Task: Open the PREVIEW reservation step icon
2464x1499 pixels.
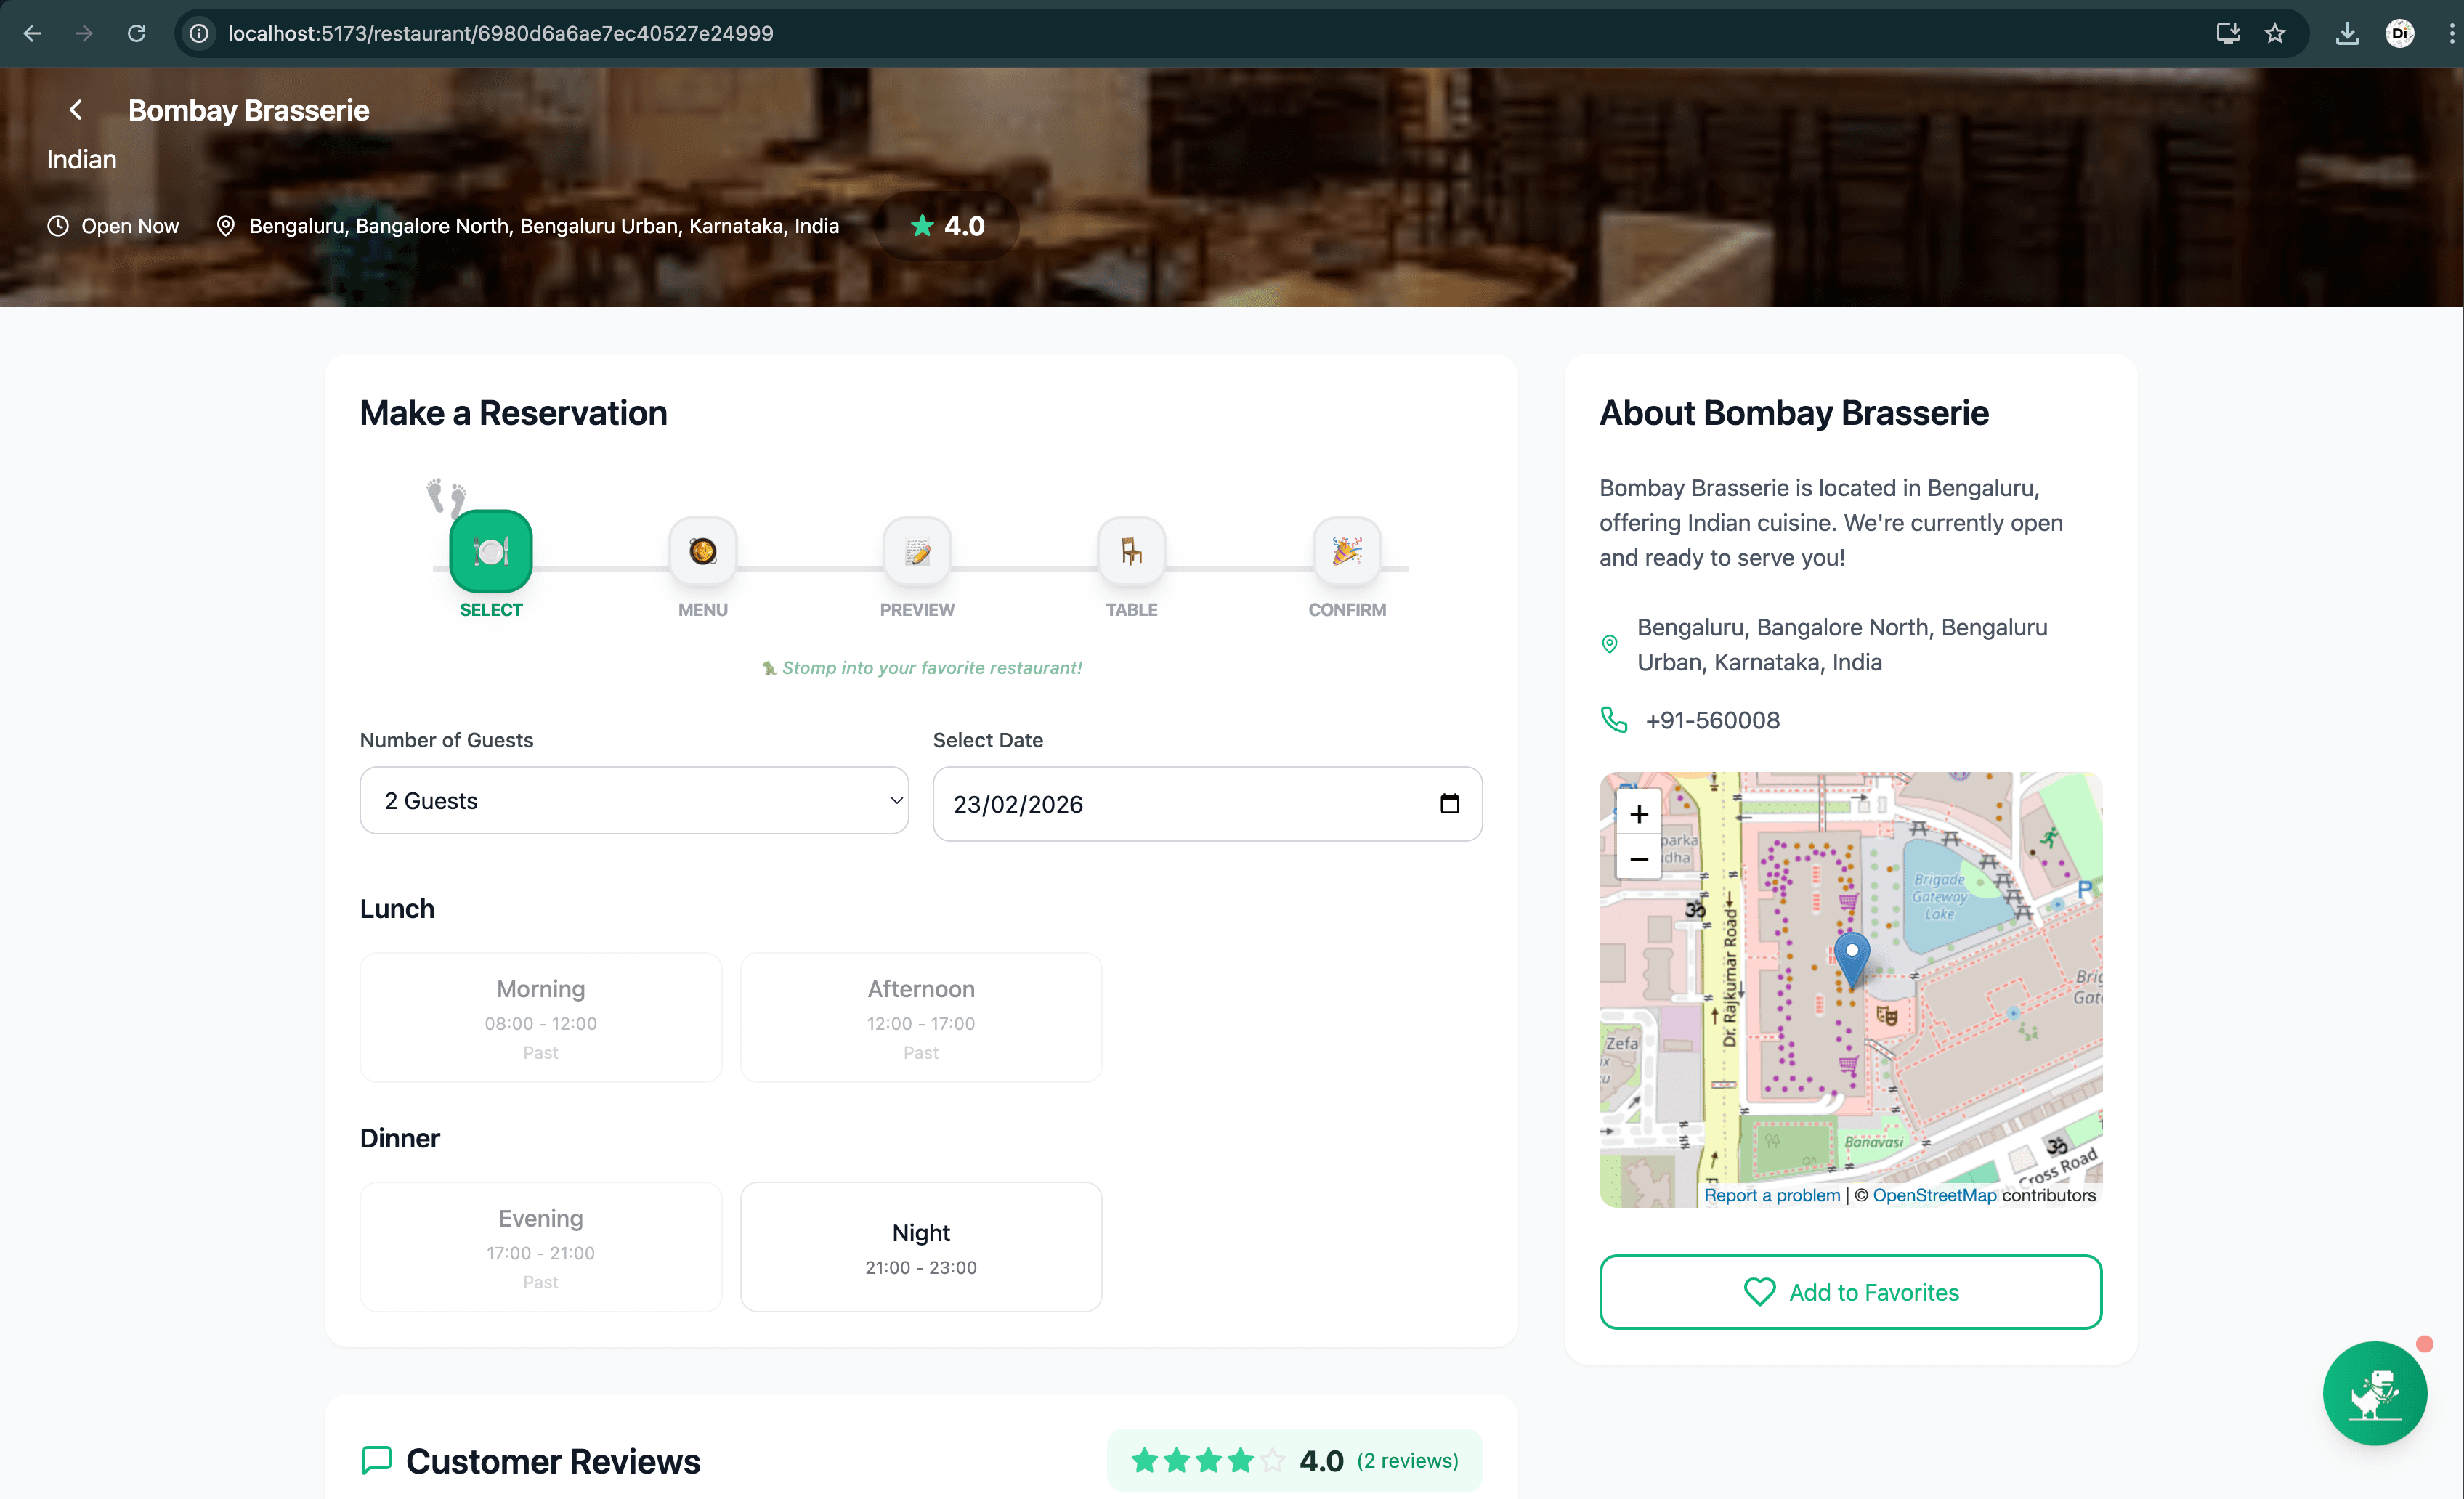Action: pyautogui.click(x=916, y=551)
